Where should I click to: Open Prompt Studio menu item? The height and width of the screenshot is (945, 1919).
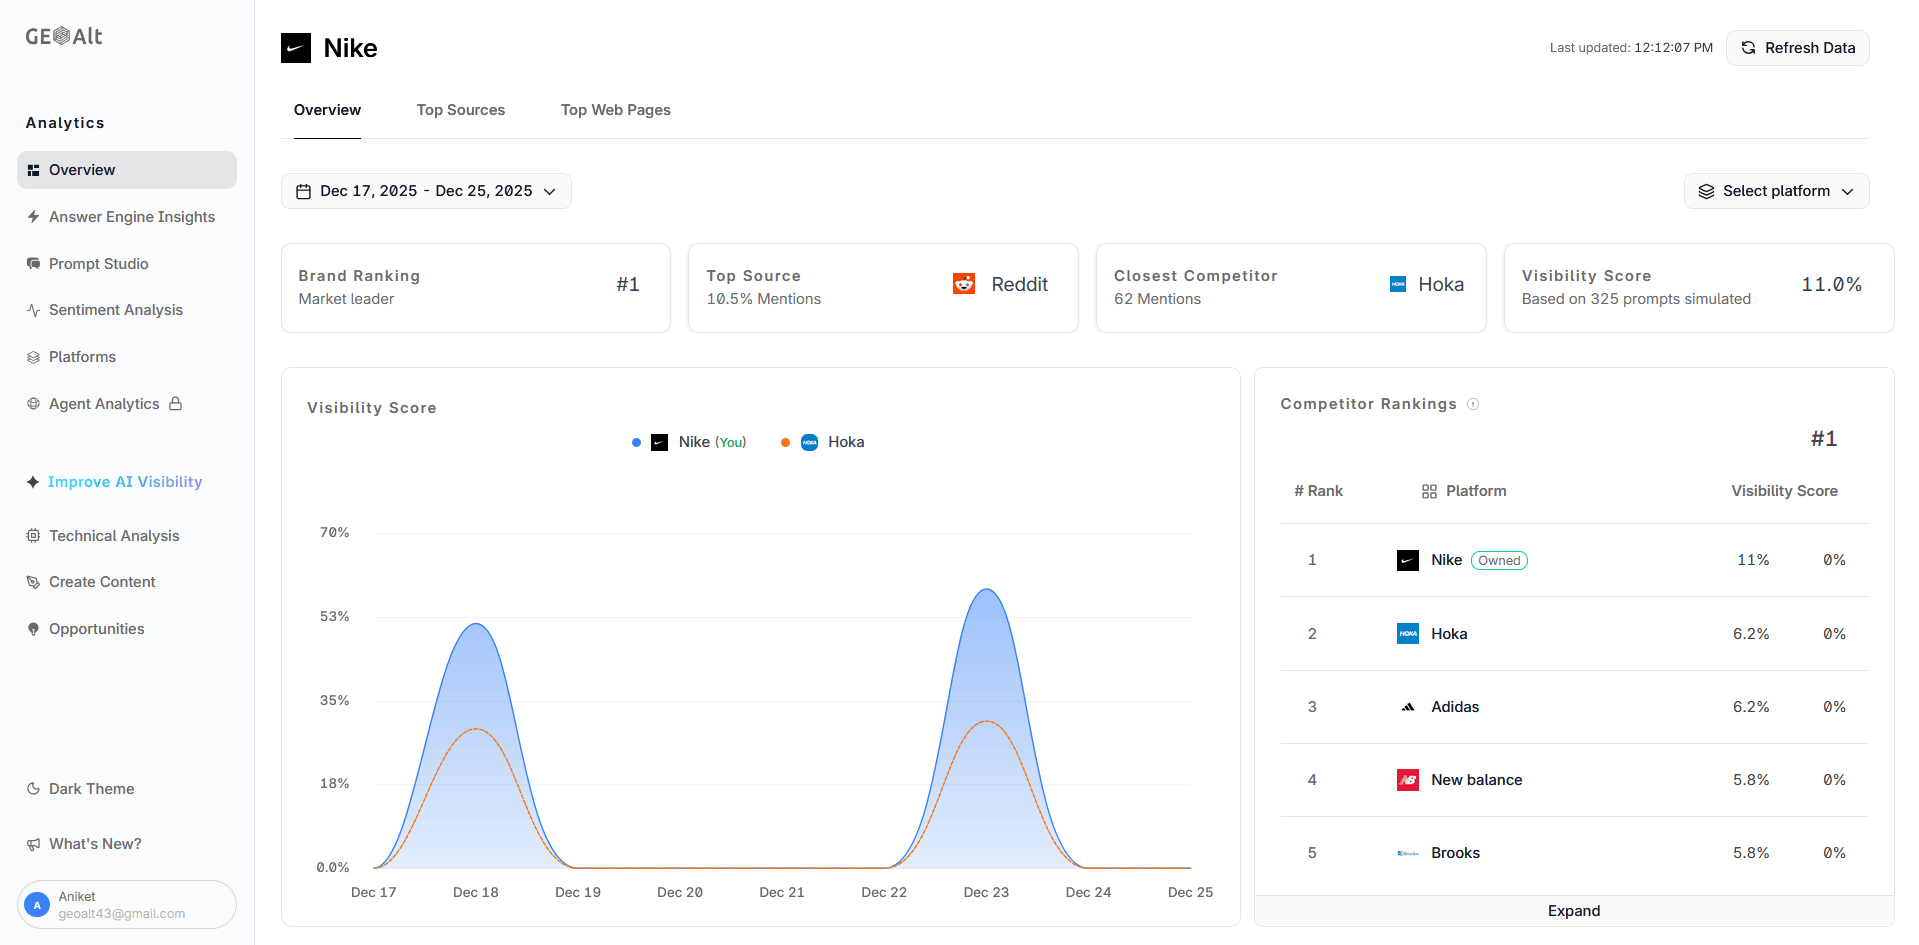point(127,264)
